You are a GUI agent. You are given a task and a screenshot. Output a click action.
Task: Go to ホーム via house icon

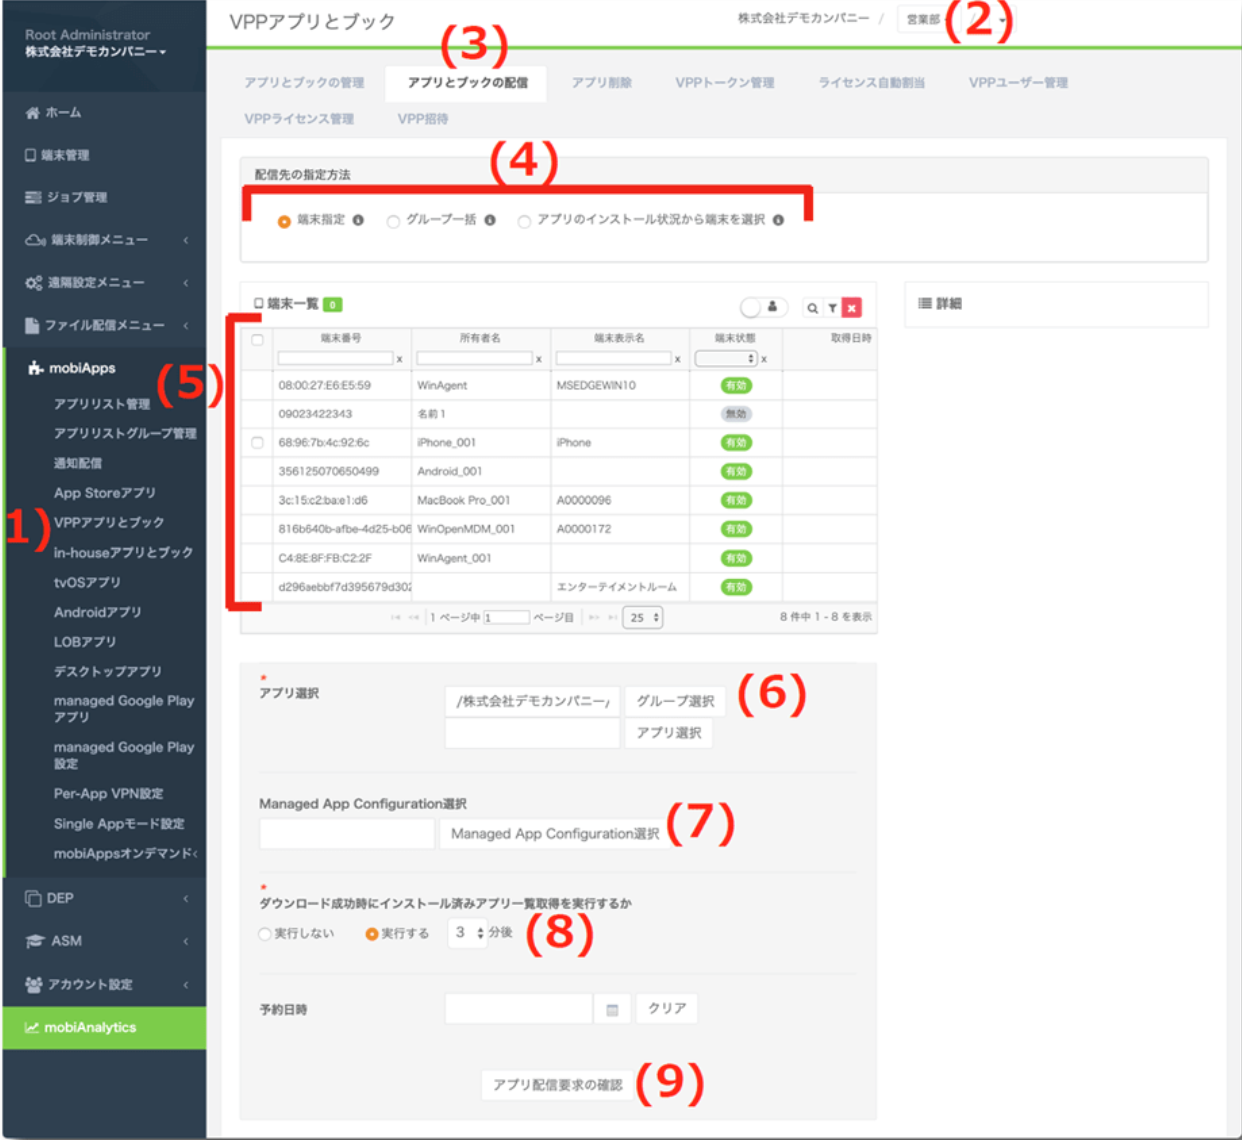(33, 113)
